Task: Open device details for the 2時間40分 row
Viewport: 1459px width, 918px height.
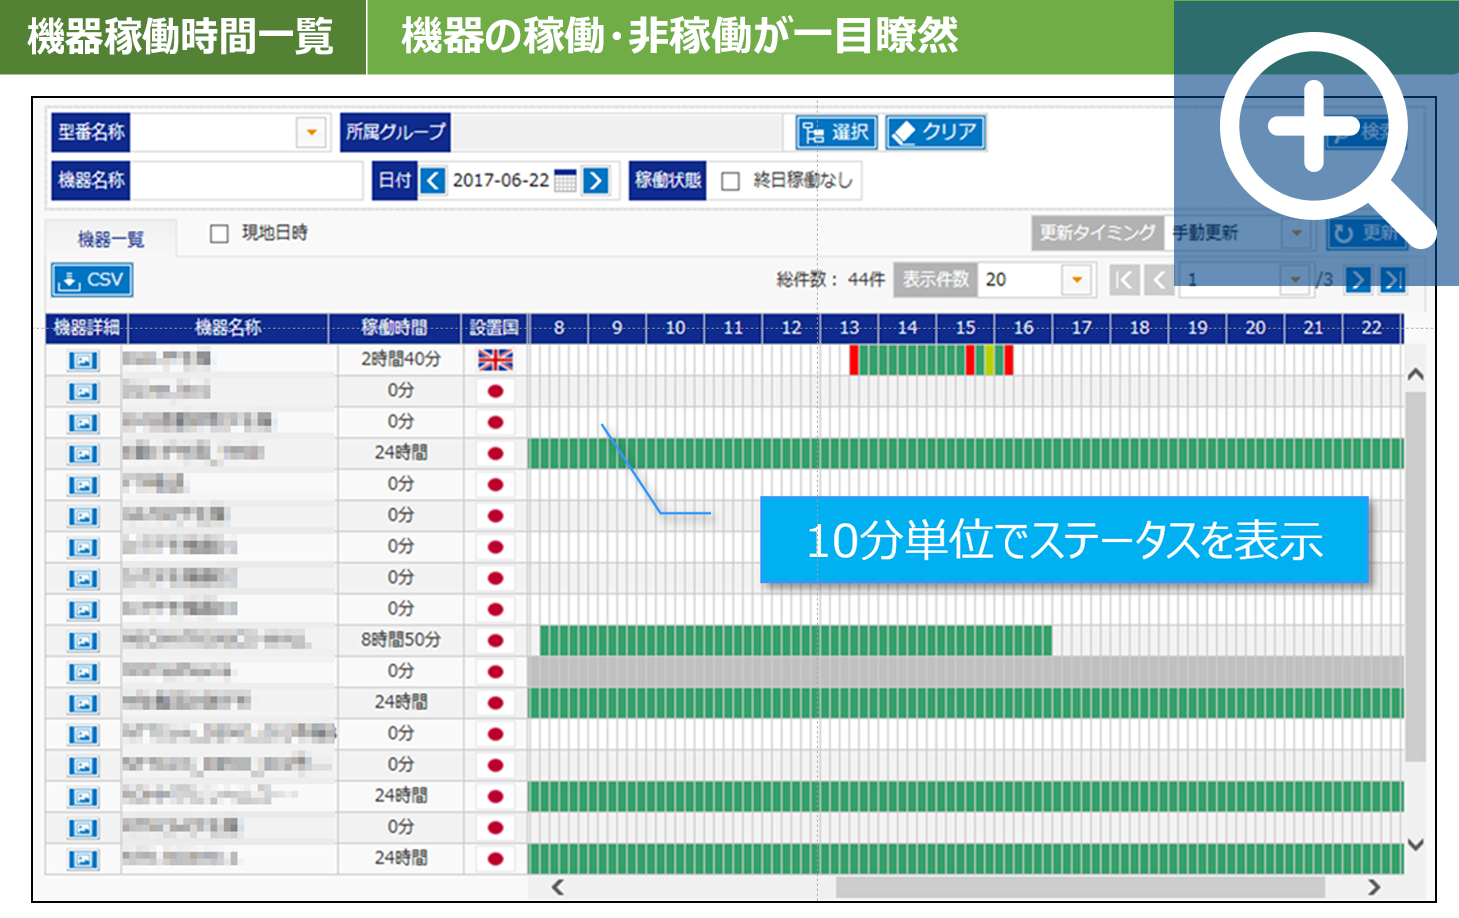Action: click(x=84, y=360)
